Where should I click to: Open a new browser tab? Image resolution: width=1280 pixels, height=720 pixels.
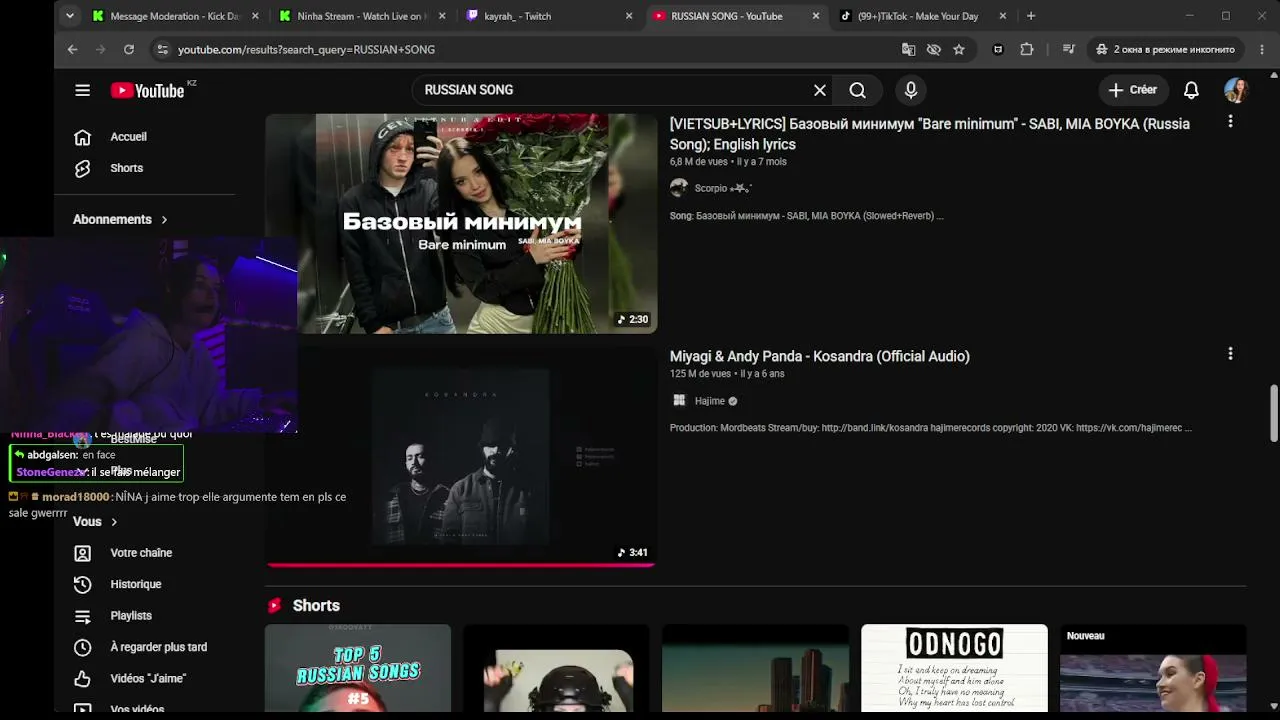[1031, 16]
